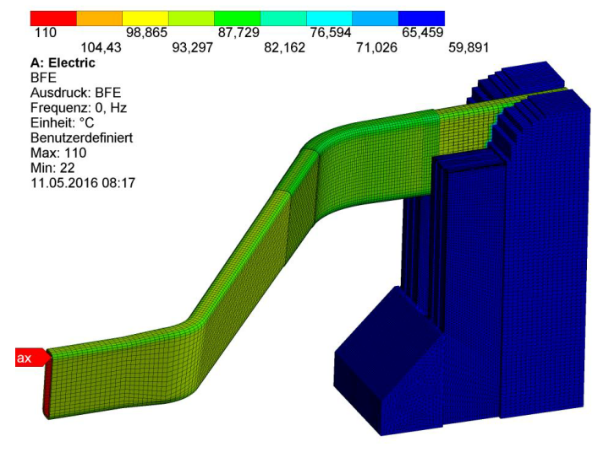Viewport: 614px width, 463px height.
Task: Click the red "ax" probe label tag
Action: pos(30,357)
